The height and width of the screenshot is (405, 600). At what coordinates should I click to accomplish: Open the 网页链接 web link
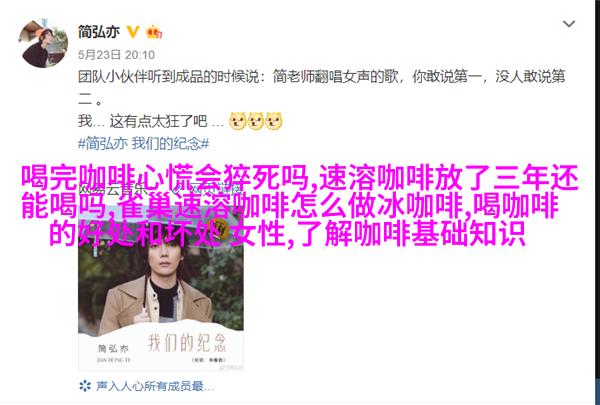coord(217,189)
